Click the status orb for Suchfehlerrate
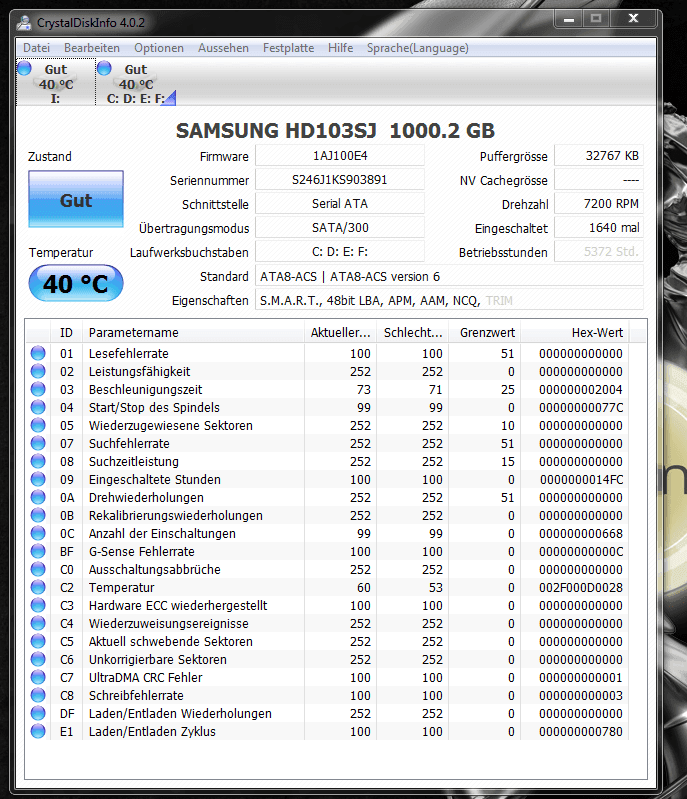 [x=38, y=443]
